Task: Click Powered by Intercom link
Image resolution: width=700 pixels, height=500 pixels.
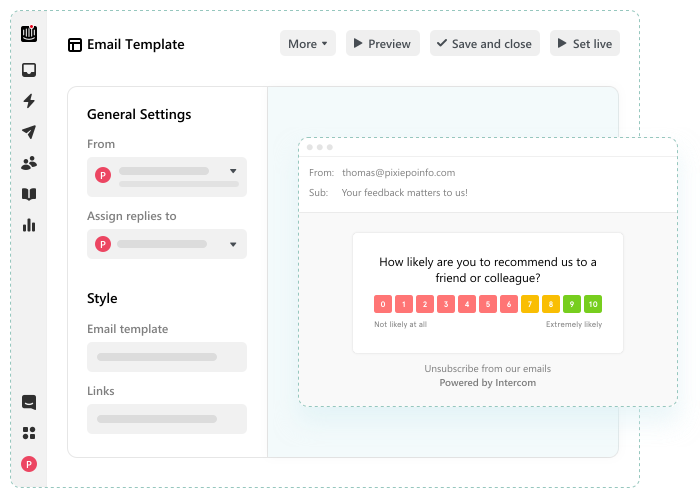Action: [x=488, y=383]
